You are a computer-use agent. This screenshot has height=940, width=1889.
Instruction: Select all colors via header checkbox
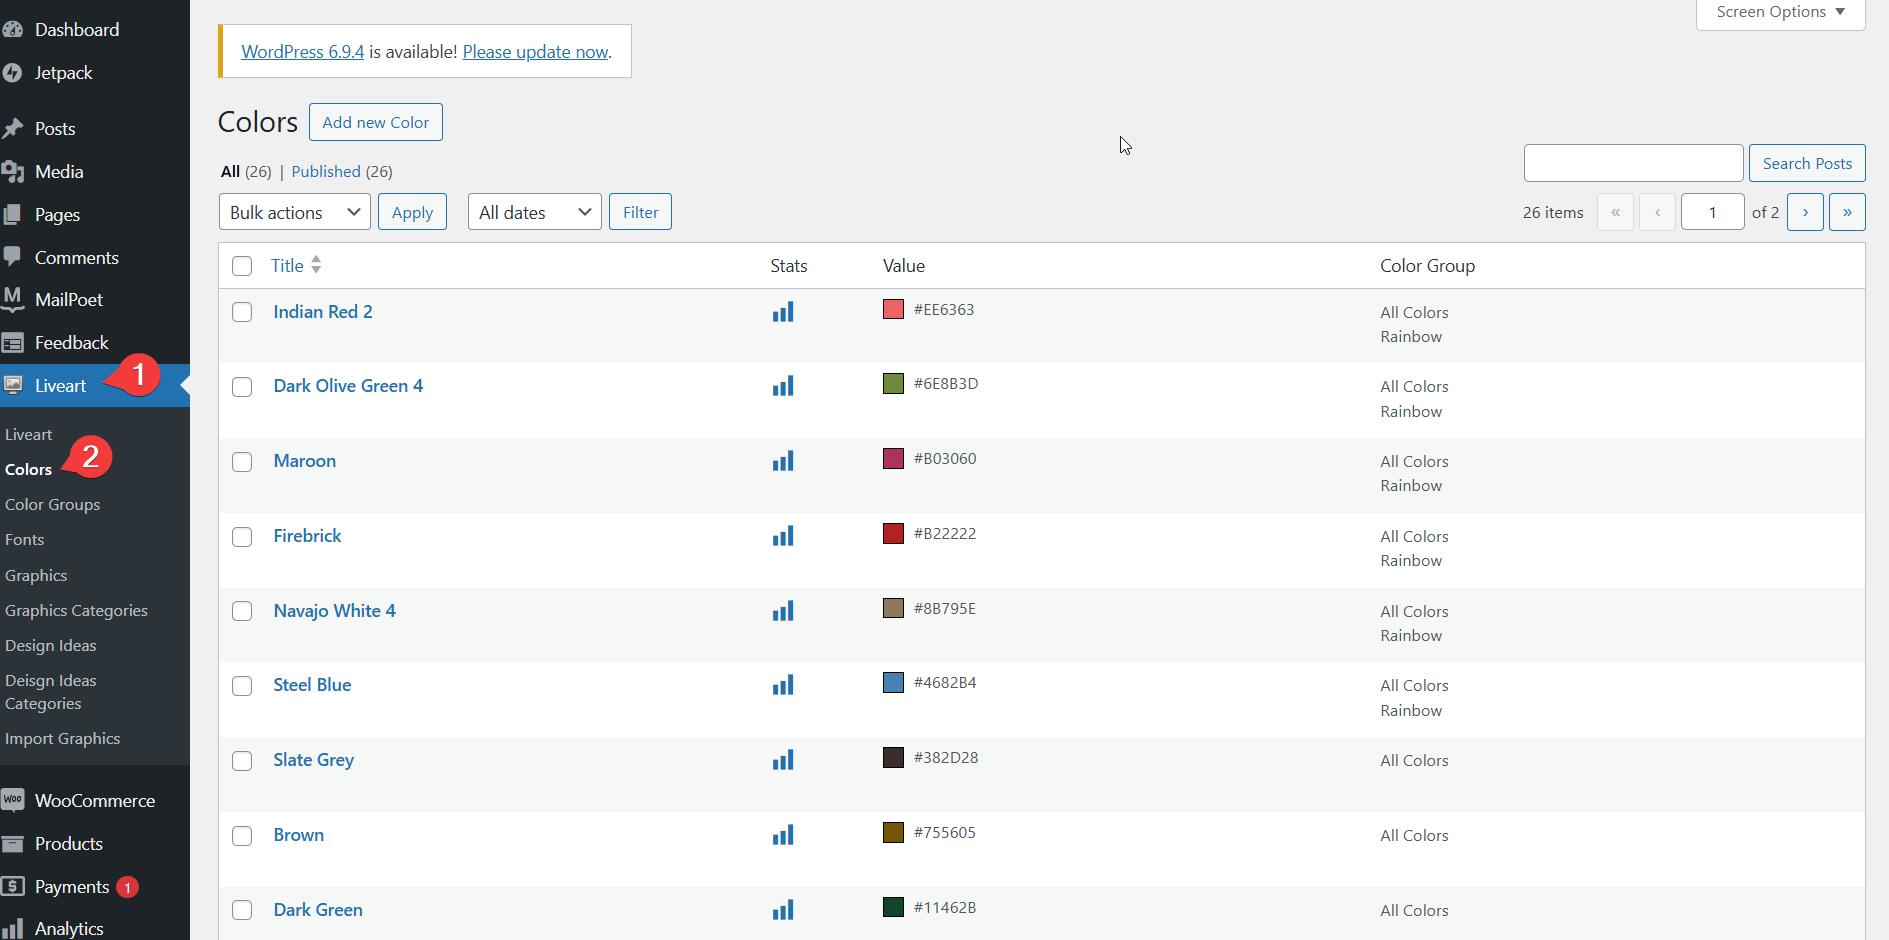241,266
